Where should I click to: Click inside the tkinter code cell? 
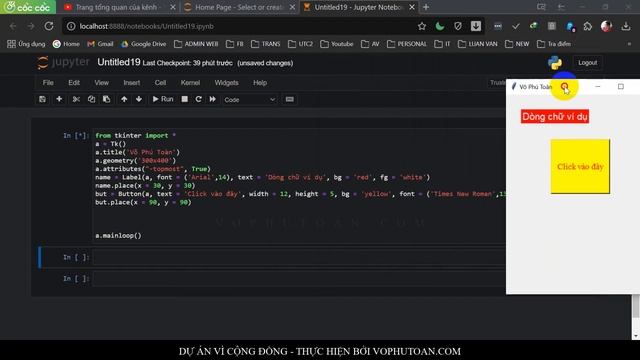[299, 186]
